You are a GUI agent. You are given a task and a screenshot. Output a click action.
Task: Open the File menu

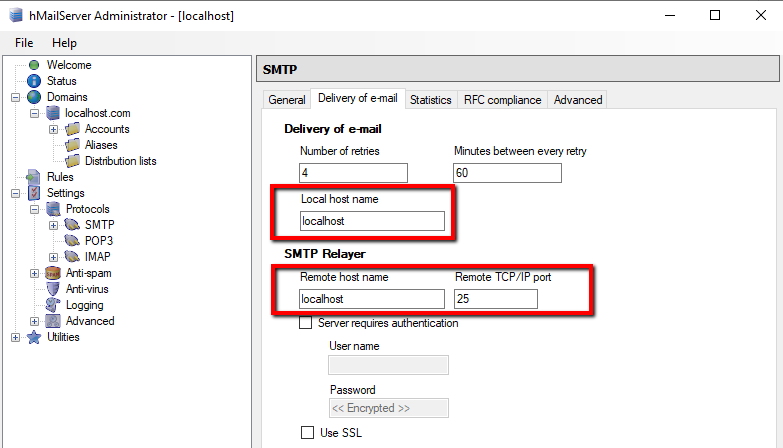[24, 43]
